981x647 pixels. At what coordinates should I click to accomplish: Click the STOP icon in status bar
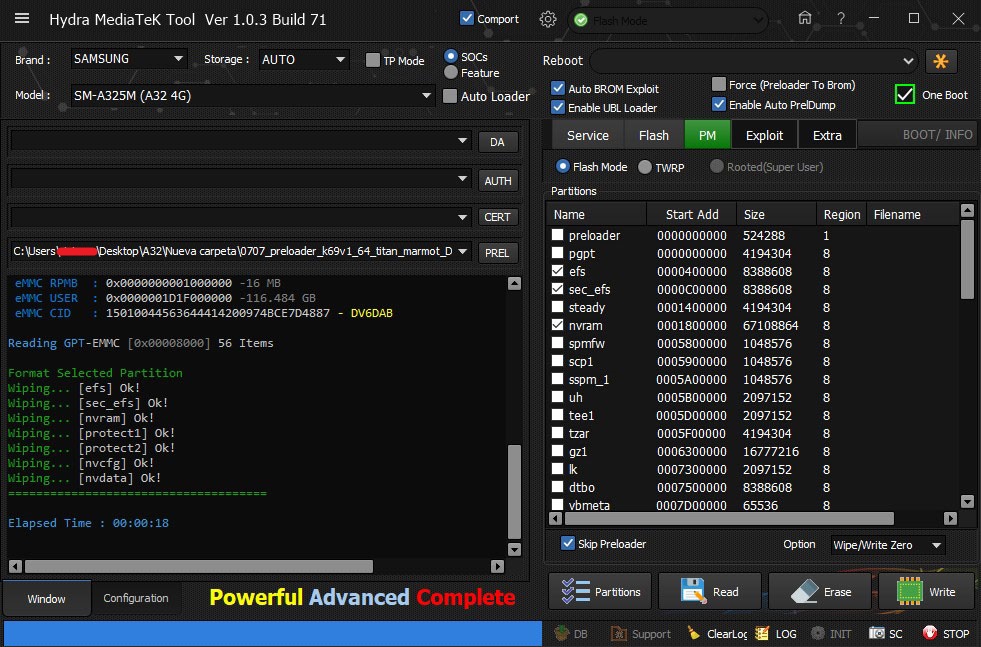click(x=930, y=633)
